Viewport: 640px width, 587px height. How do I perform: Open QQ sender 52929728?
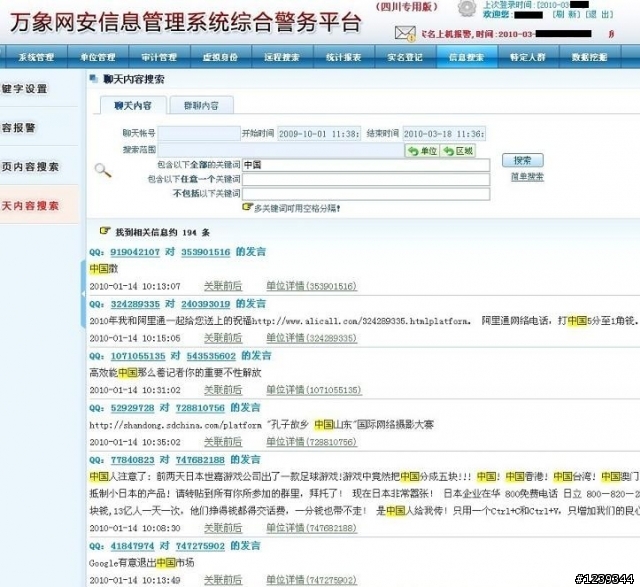coord(132,408)
